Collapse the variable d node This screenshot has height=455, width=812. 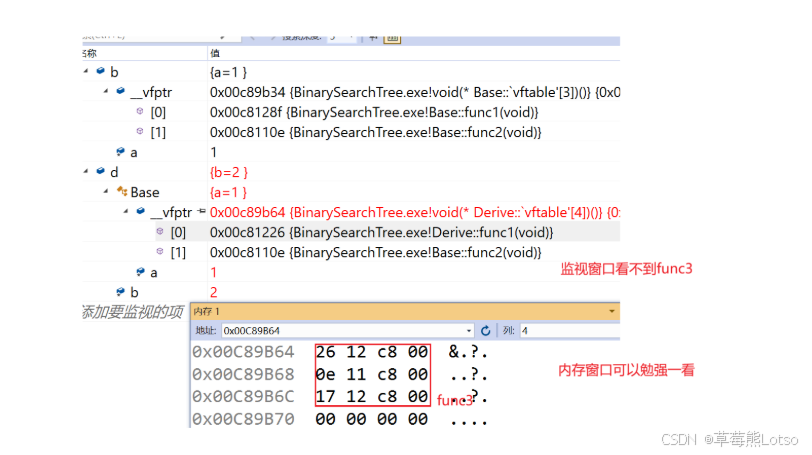pos(86,171)
